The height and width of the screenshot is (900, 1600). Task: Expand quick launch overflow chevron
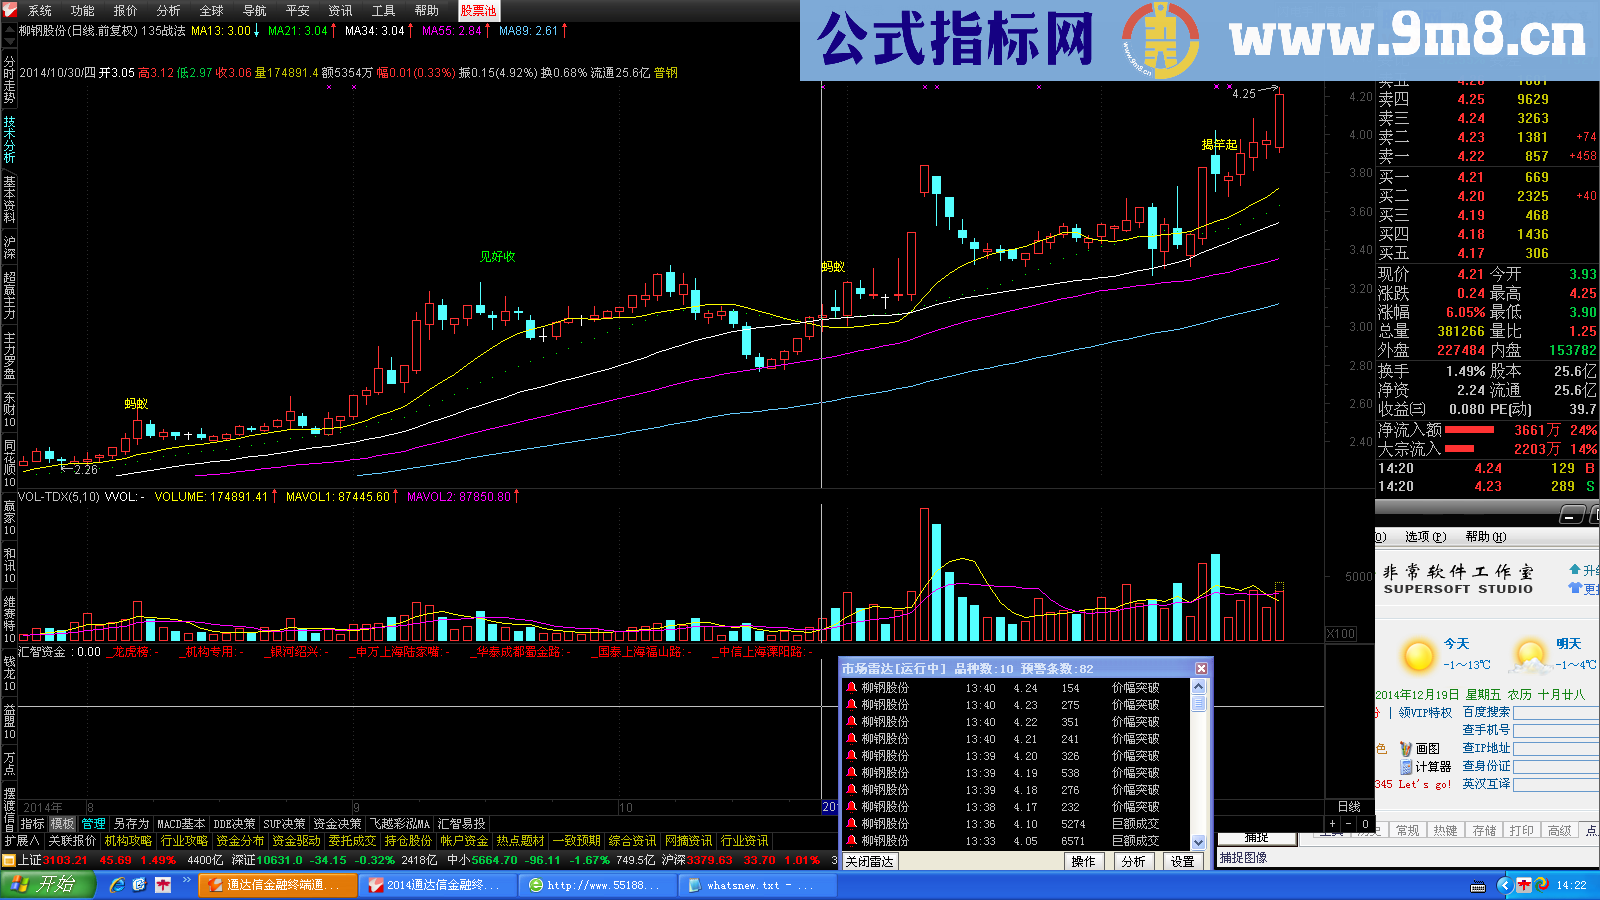click(x=187, y=880)
